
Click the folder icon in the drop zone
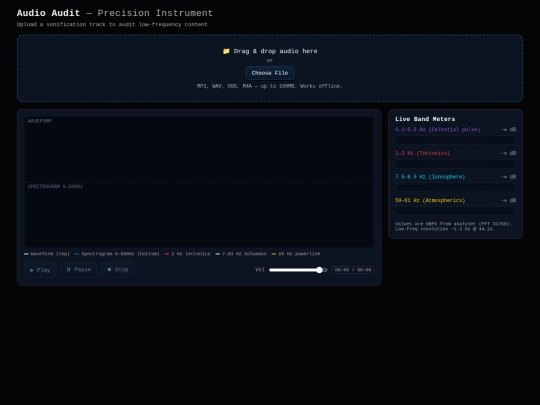[226, 51]
